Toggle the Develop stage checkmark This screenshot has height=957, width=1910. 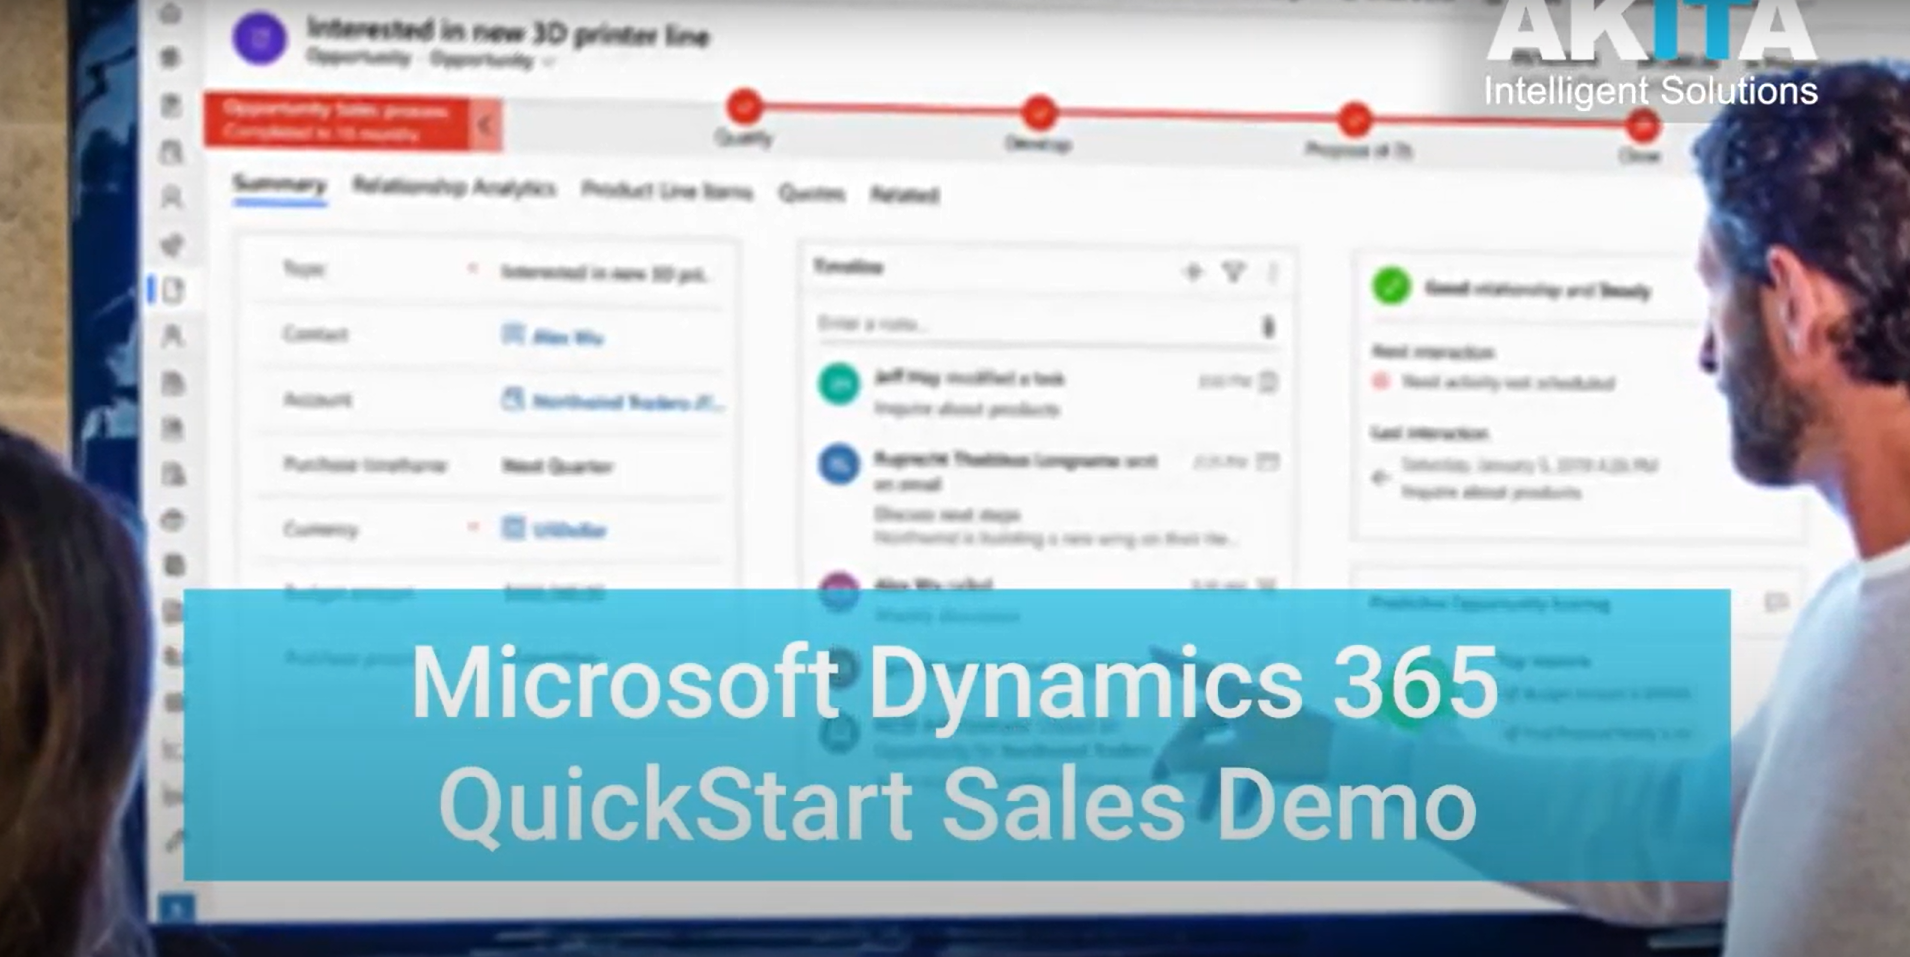[1042, 114]
